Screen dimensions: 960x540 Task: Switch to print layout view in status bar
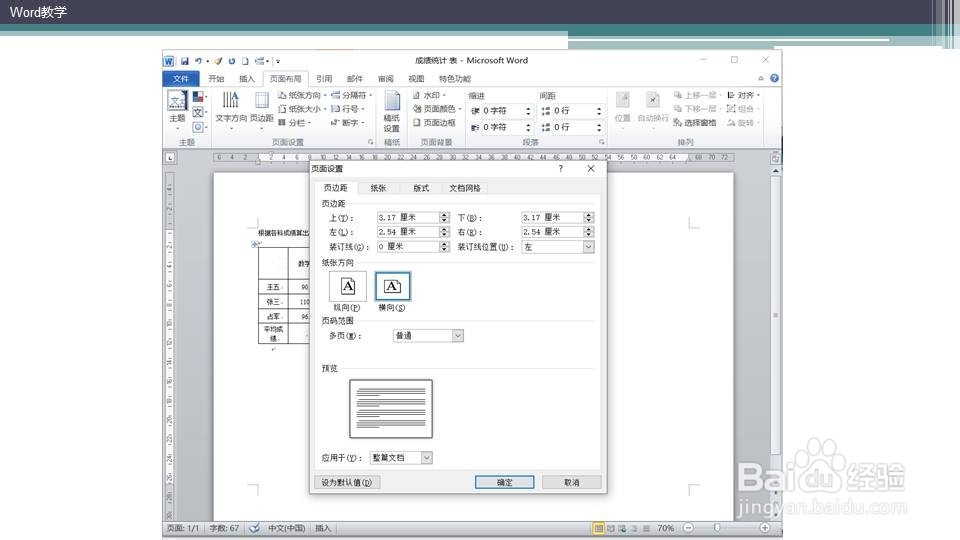click(598, 528)
